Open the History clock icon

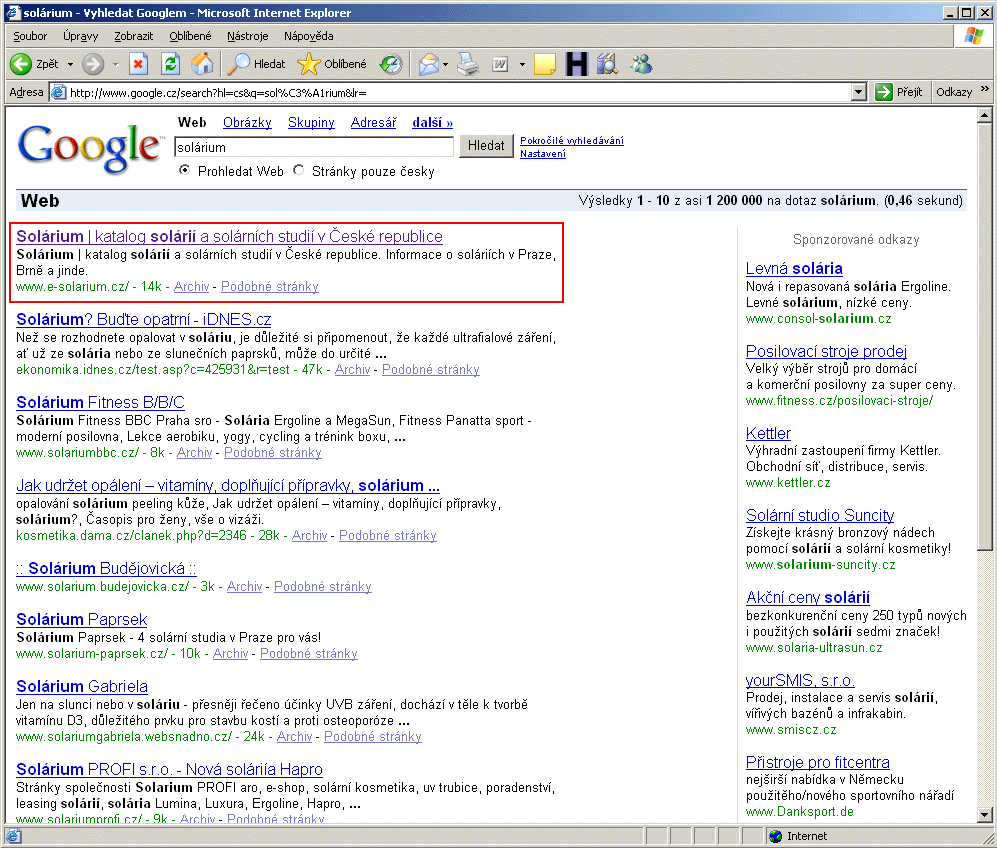390,64
